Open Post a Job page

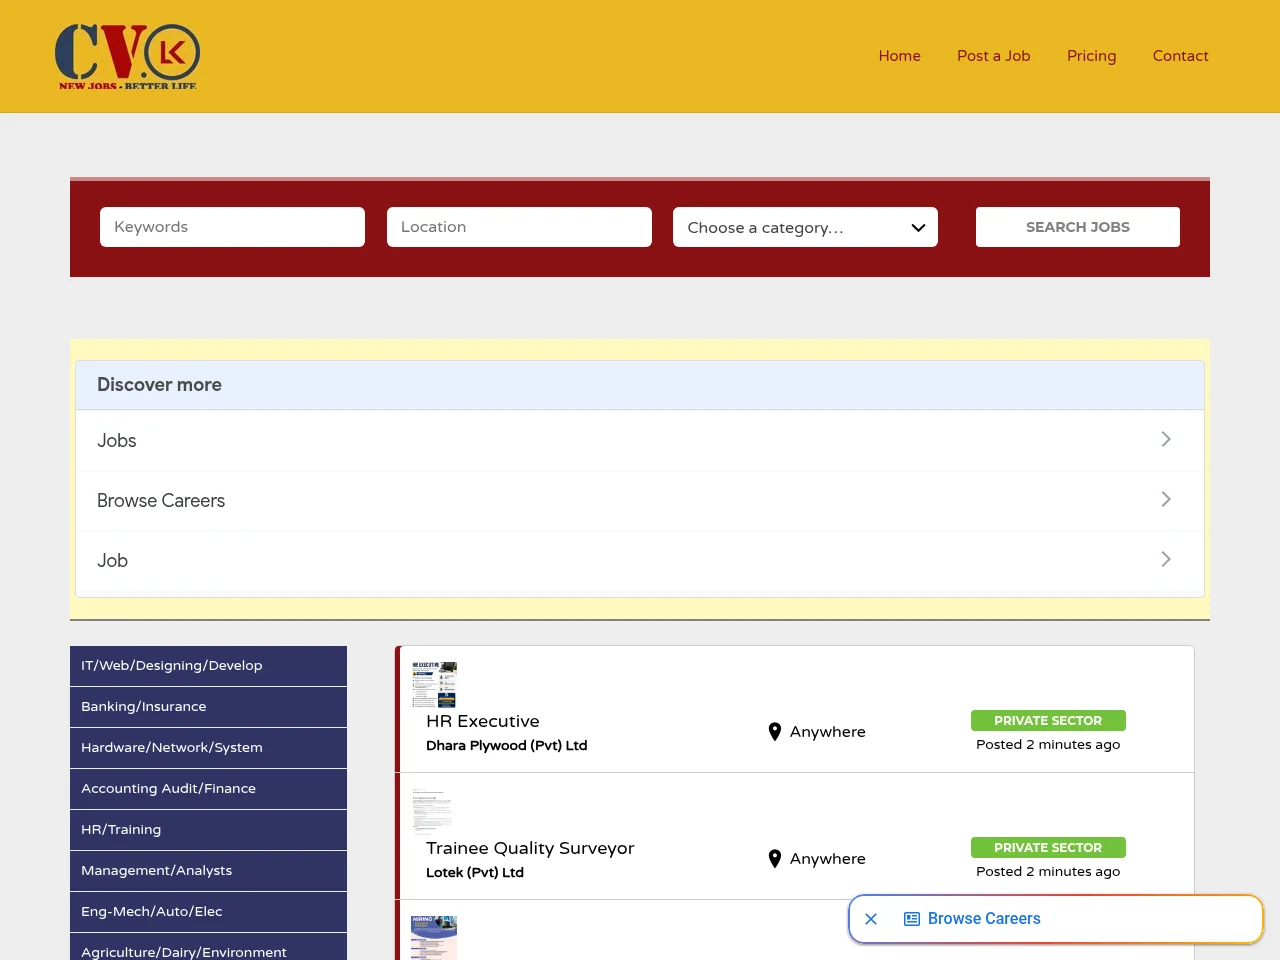tap(994, 56)
